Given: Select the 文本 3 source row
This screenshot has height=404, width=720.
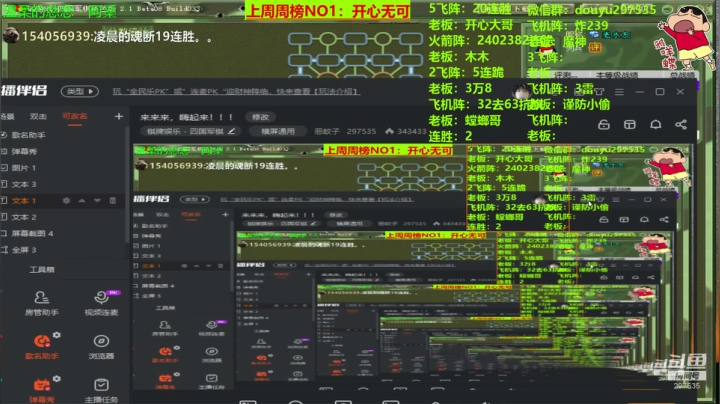Looking at the screenshot, I should click(x=63, y=184).
